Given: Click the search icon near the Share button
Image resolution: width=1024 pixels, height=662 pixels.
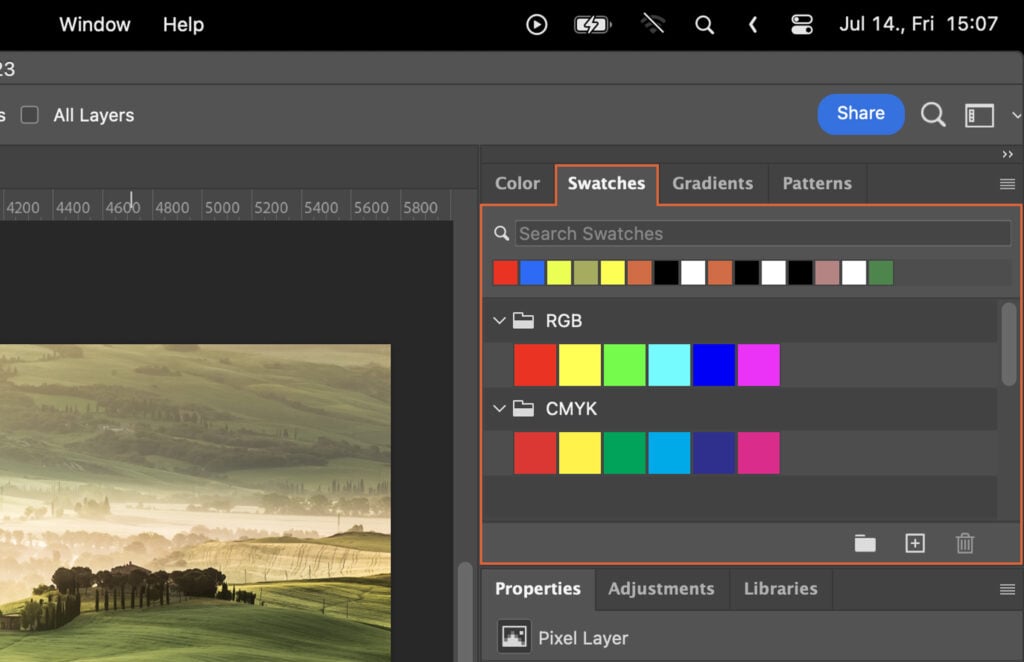Looking at the screenshot, I should pos(932,114).
